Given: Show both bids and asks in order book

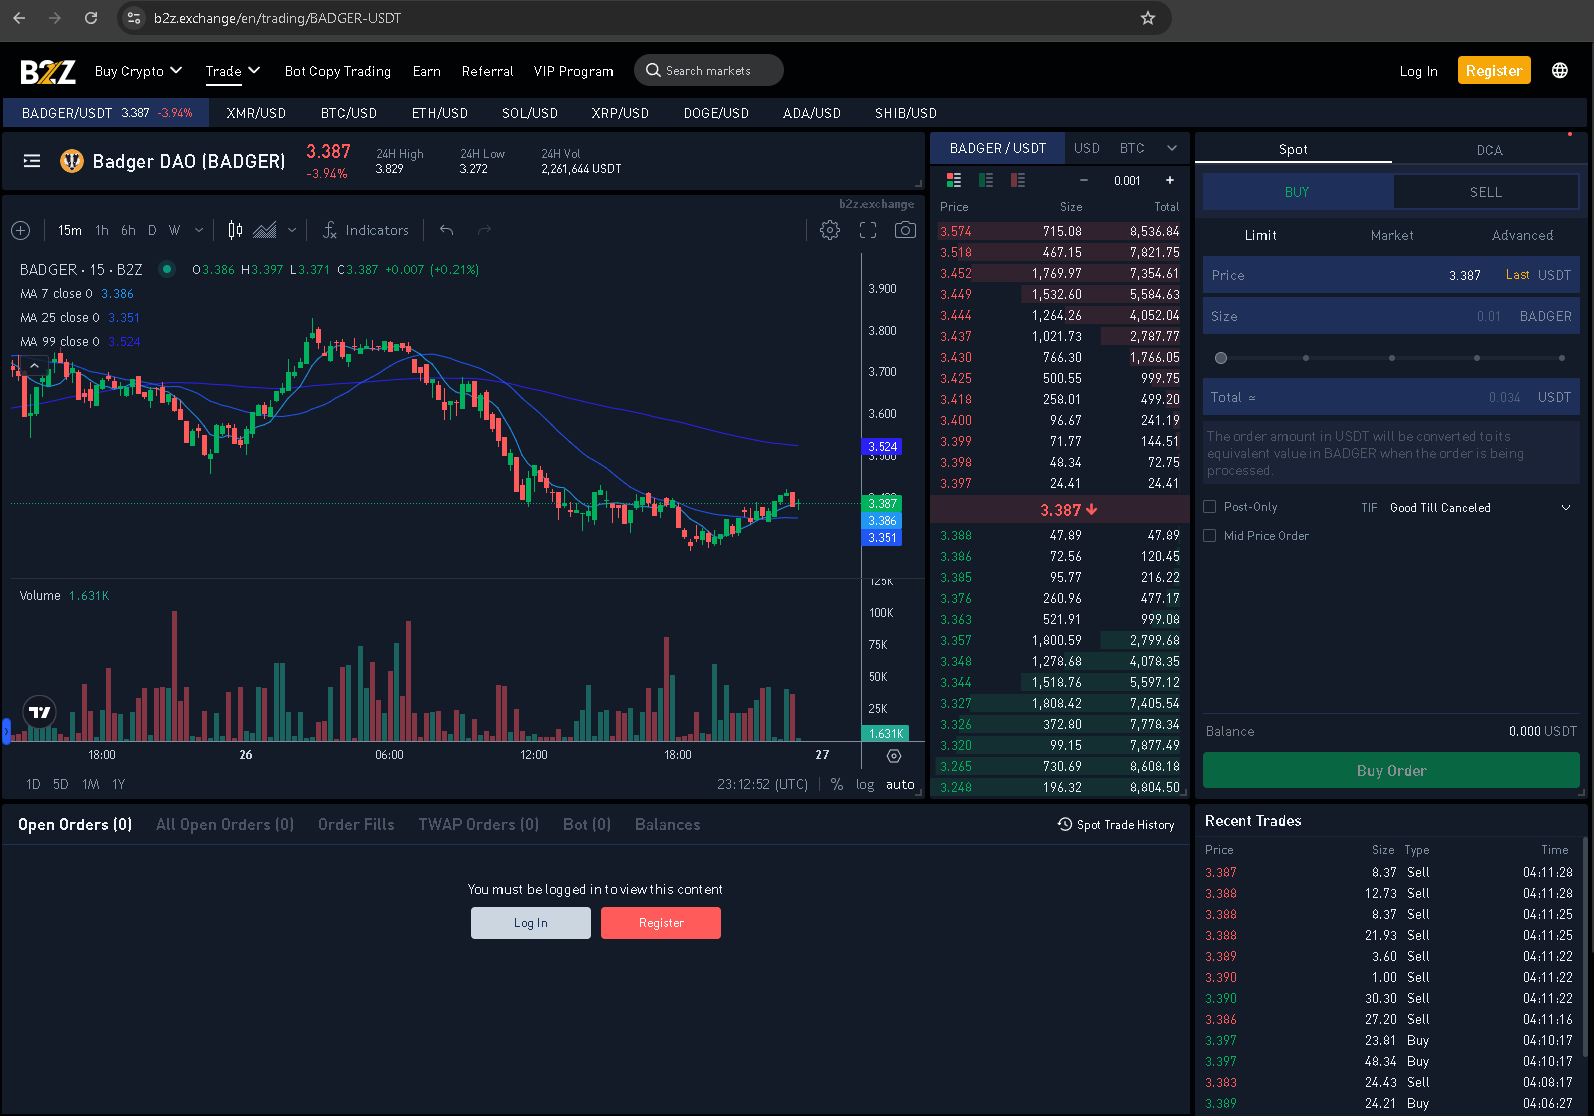Looking at the screenshot, I should click(x=954, y=180).
